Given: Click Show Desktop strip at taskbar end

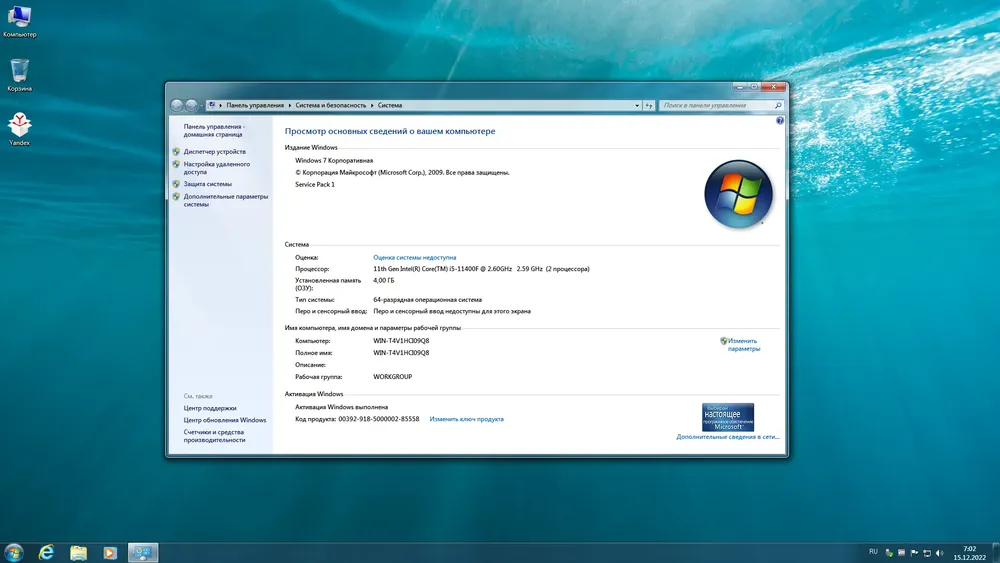Looking at the screenshot, I should (x=996, y=553).
